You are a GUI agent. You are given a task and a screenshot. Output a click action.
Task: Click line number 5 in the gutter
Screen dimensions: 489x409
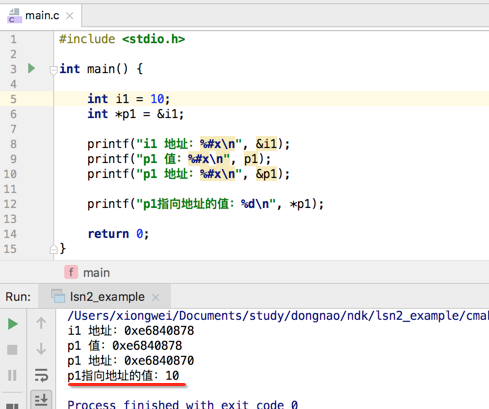point(13,99)
